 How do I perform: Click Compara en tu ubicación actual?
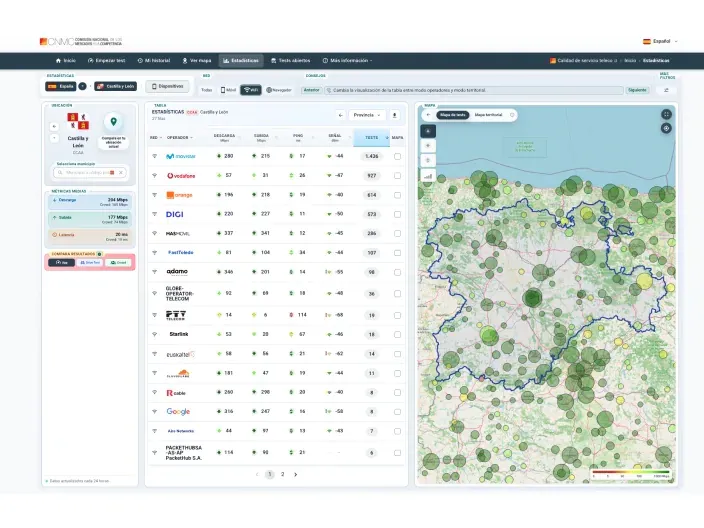point(114,142)
